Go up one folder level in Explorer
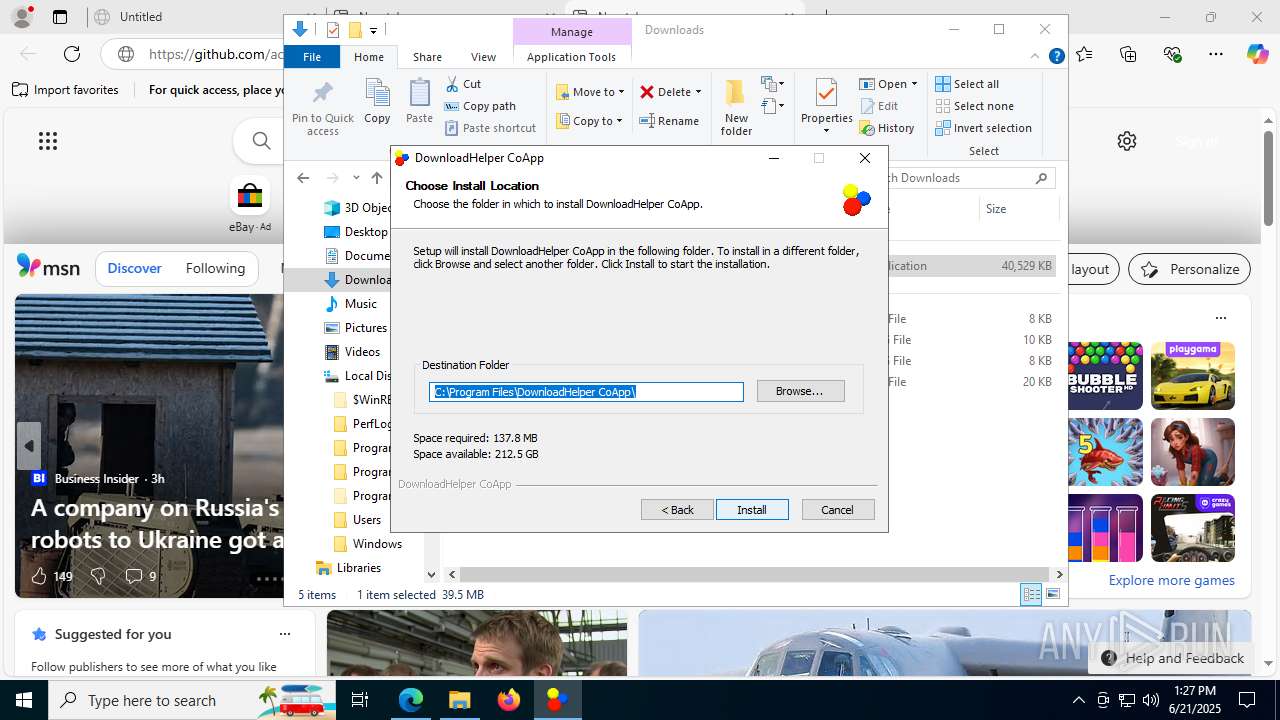The width and height of the screenshot is (1280, 720). point(376,178)
